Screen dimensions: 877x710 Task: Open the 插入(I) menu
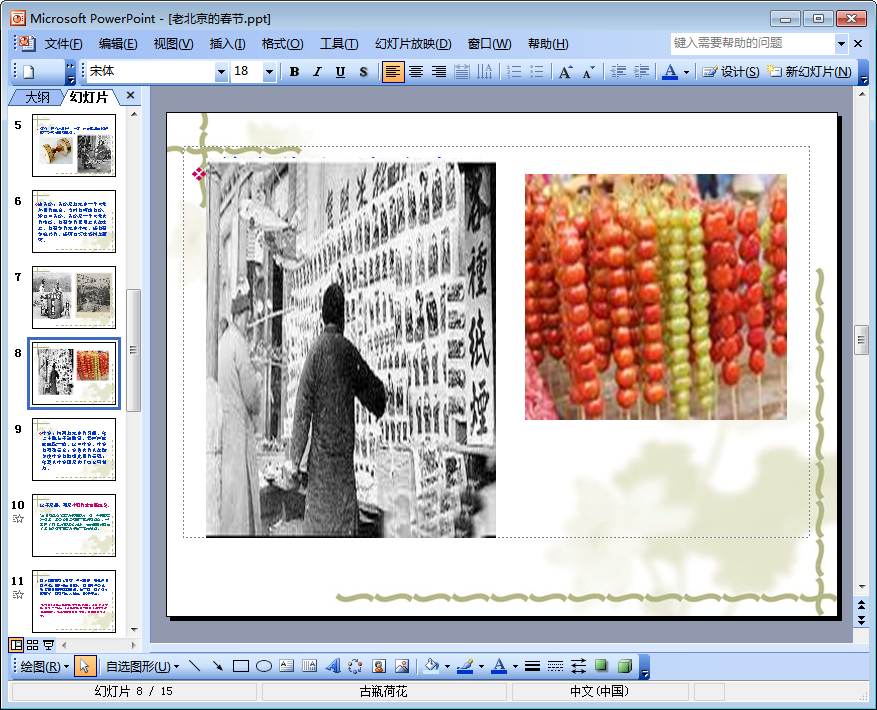click(227, 44)
